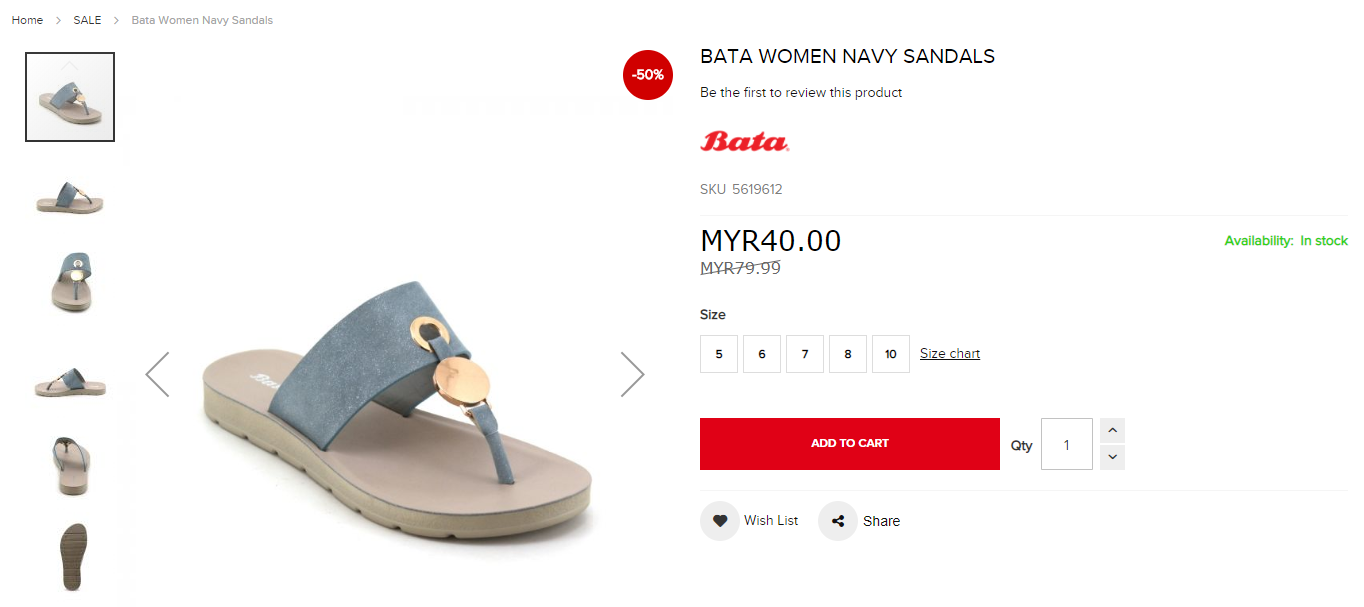Show the next product image arrow
Viewport: 1364px width, 607px height.
[632, 374]
